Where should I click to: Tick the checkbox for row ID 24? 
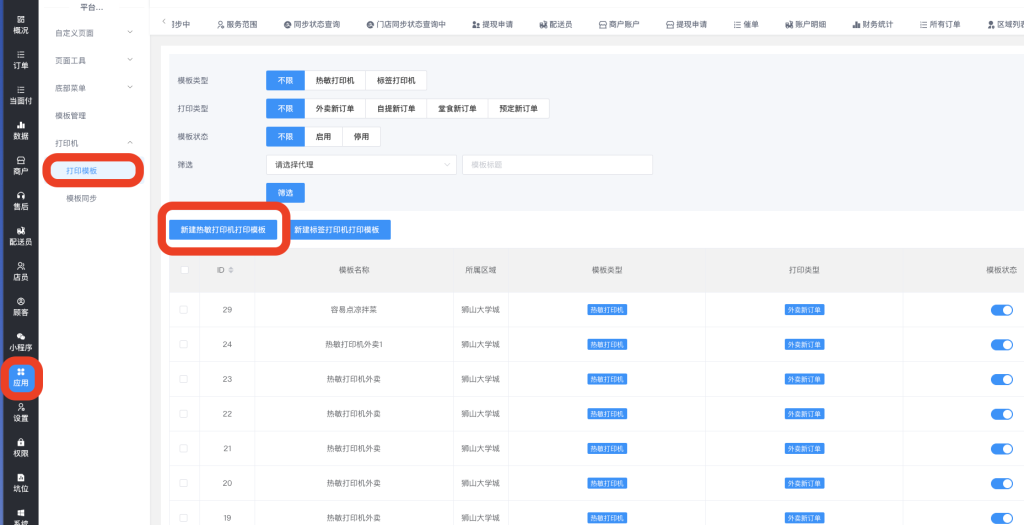[x=183, y=345]
